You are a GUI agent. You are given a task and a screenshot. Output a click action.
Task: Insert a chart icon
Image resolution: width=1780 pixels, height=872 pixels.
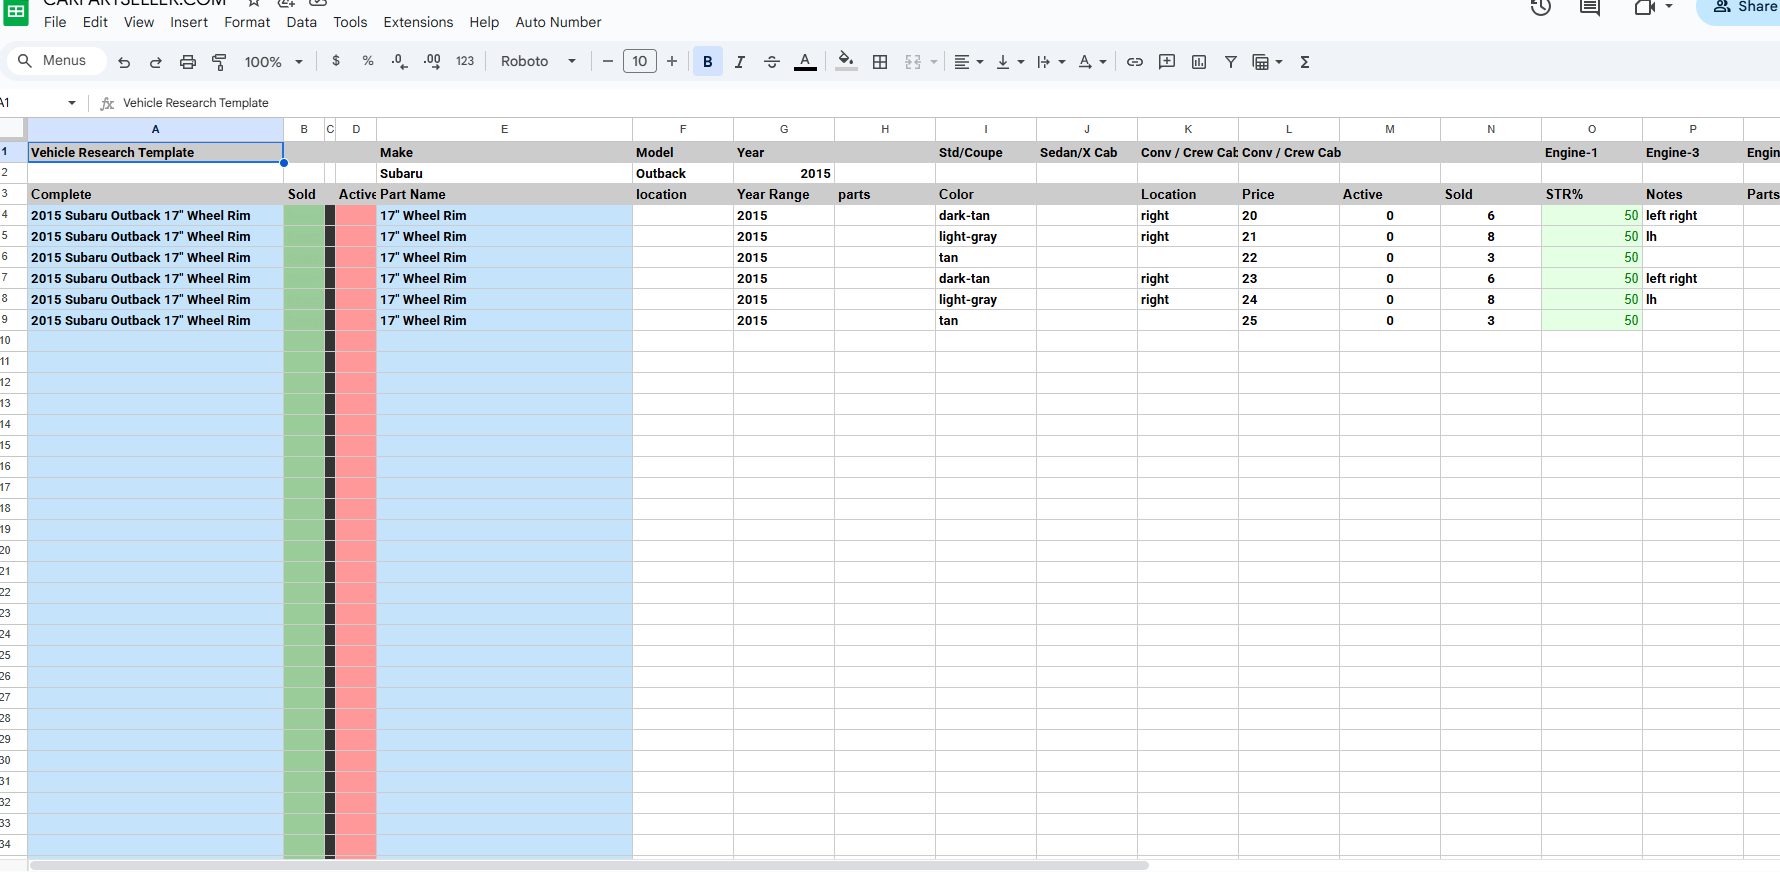pyautogui.click(x=1199, y=62)
